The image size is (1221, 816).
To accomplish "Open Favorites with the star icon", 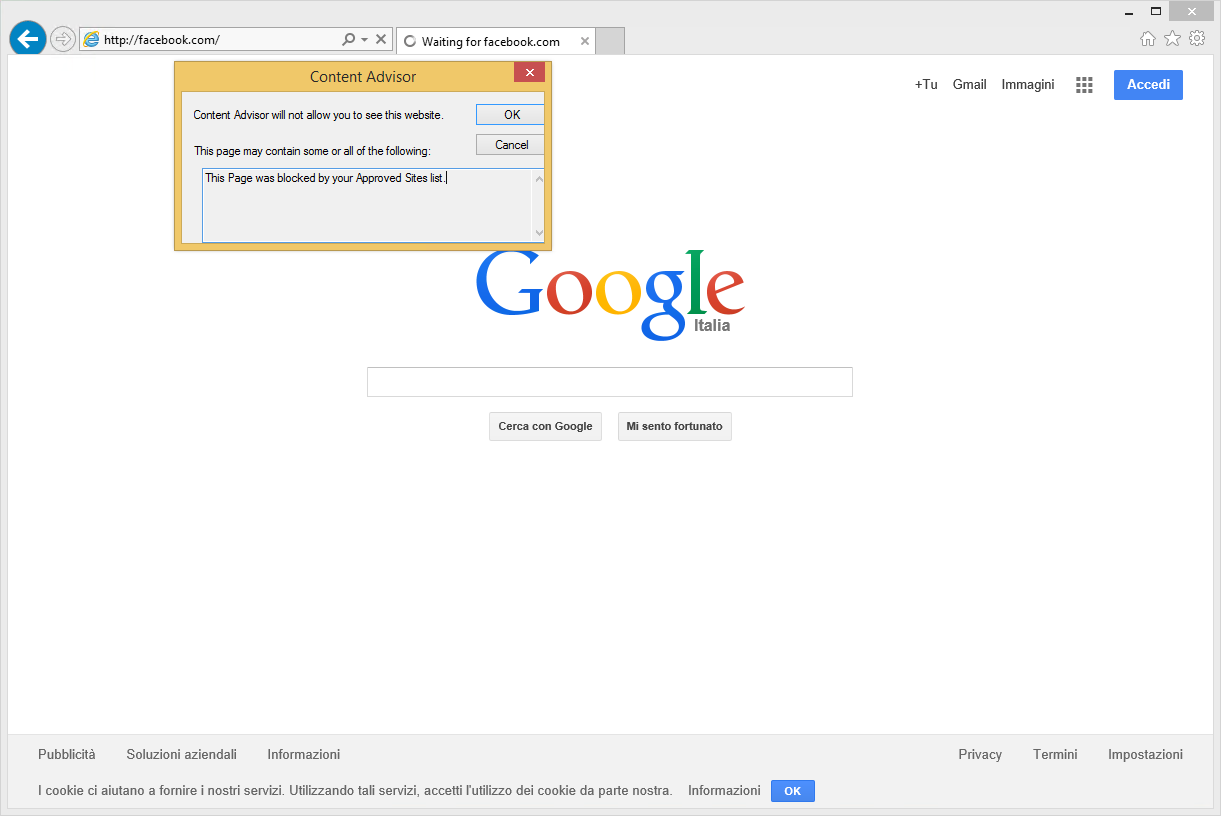I will (x=1172, y=38).
